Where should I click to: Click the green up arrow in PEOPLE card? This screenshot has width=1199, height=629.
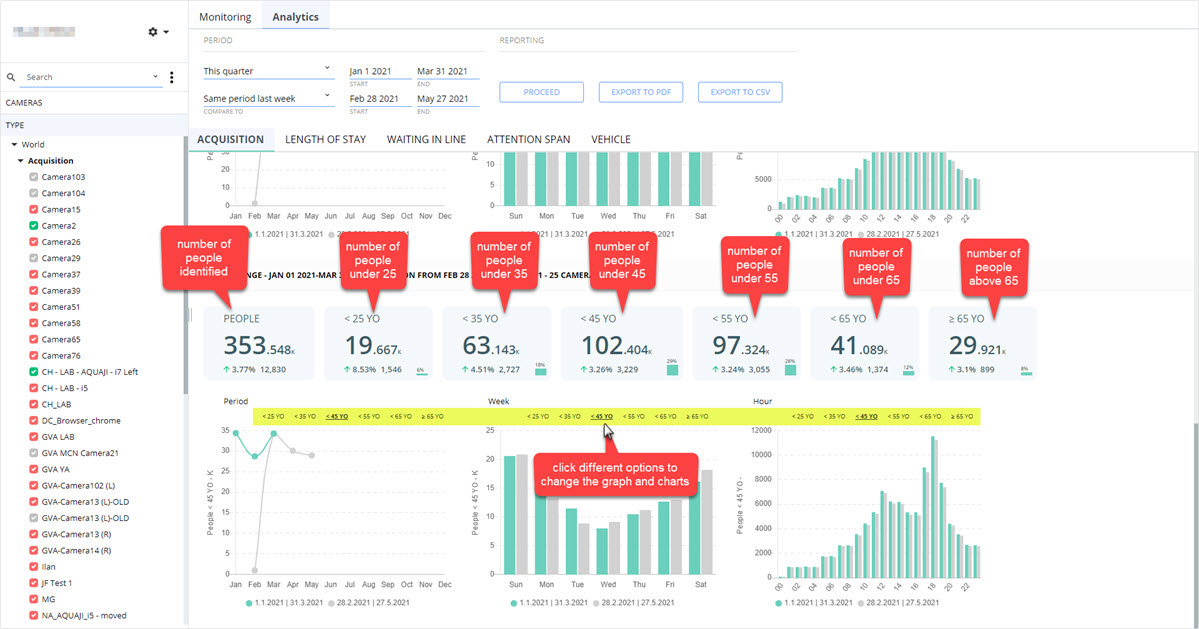tap(226, 369)
